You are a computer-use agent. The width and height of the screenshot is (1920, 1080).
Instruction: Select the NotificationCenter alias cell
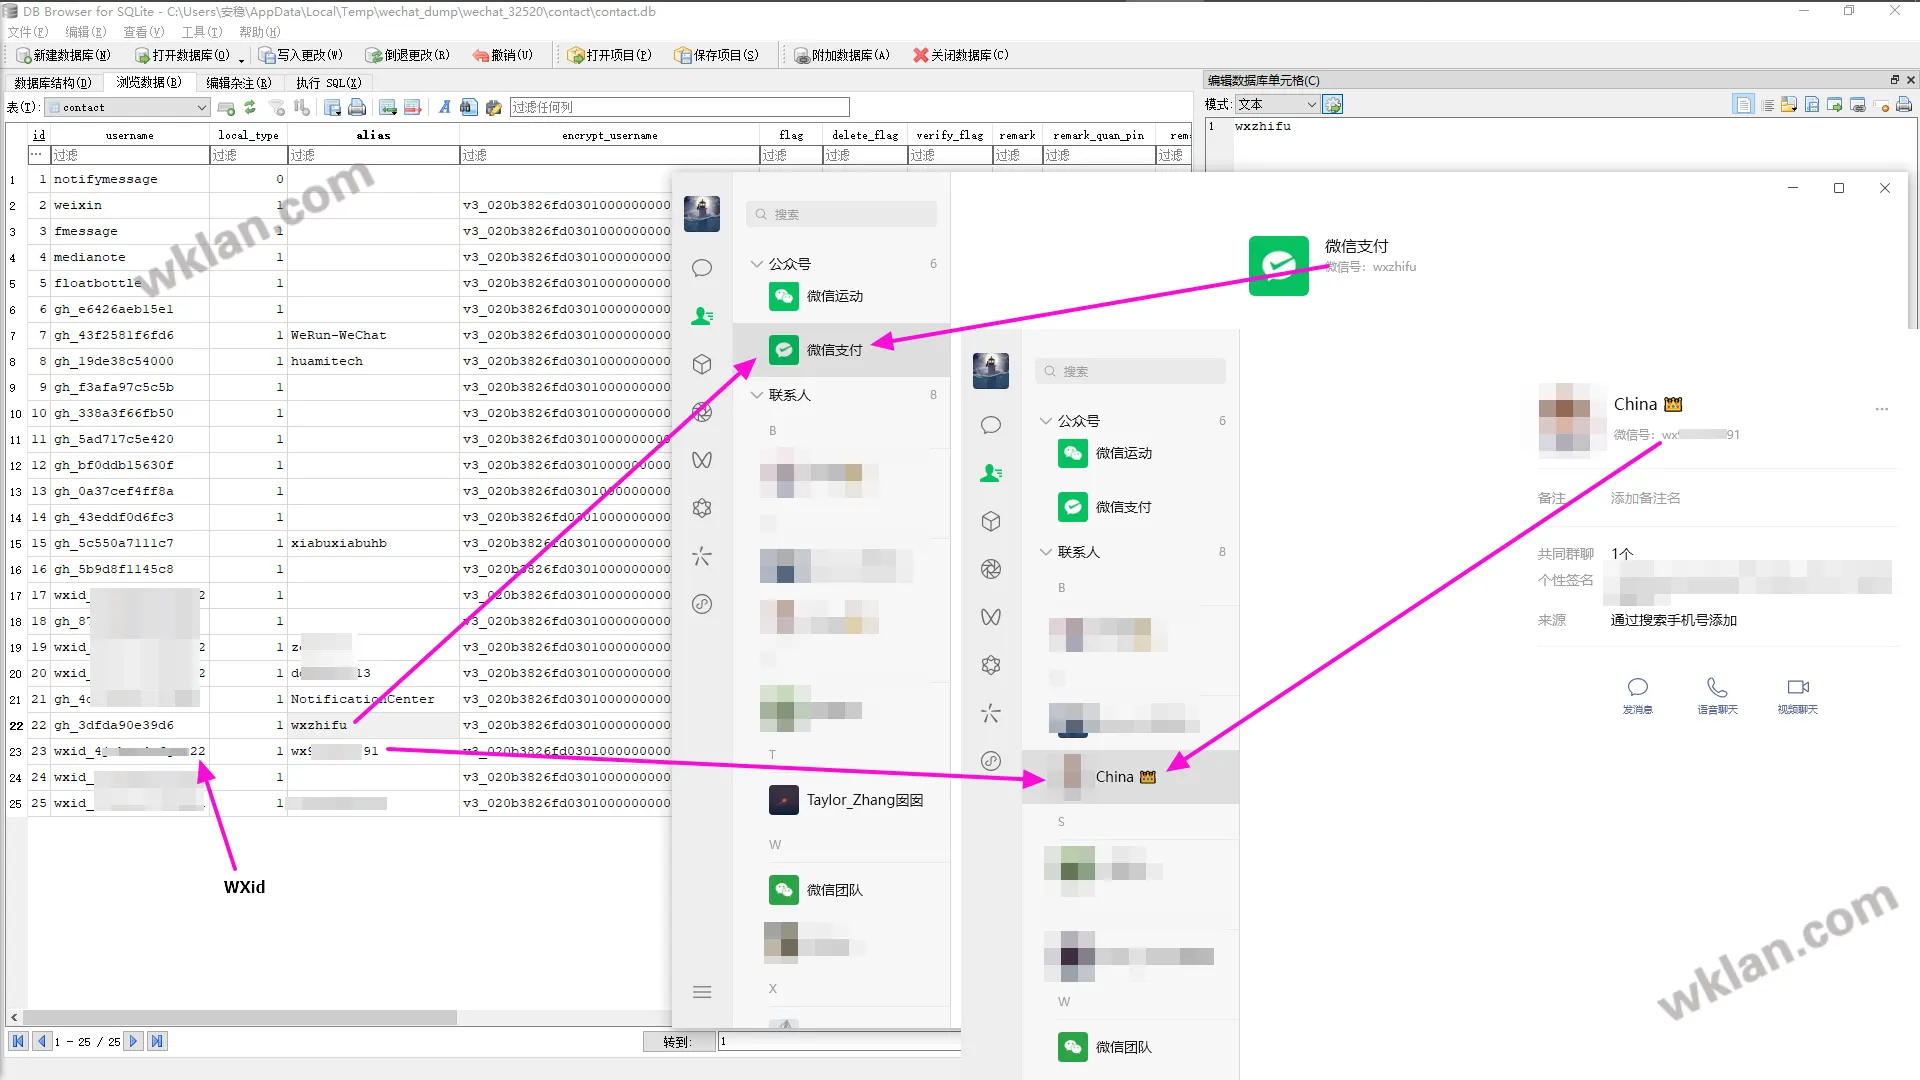(x=373, y=699)
